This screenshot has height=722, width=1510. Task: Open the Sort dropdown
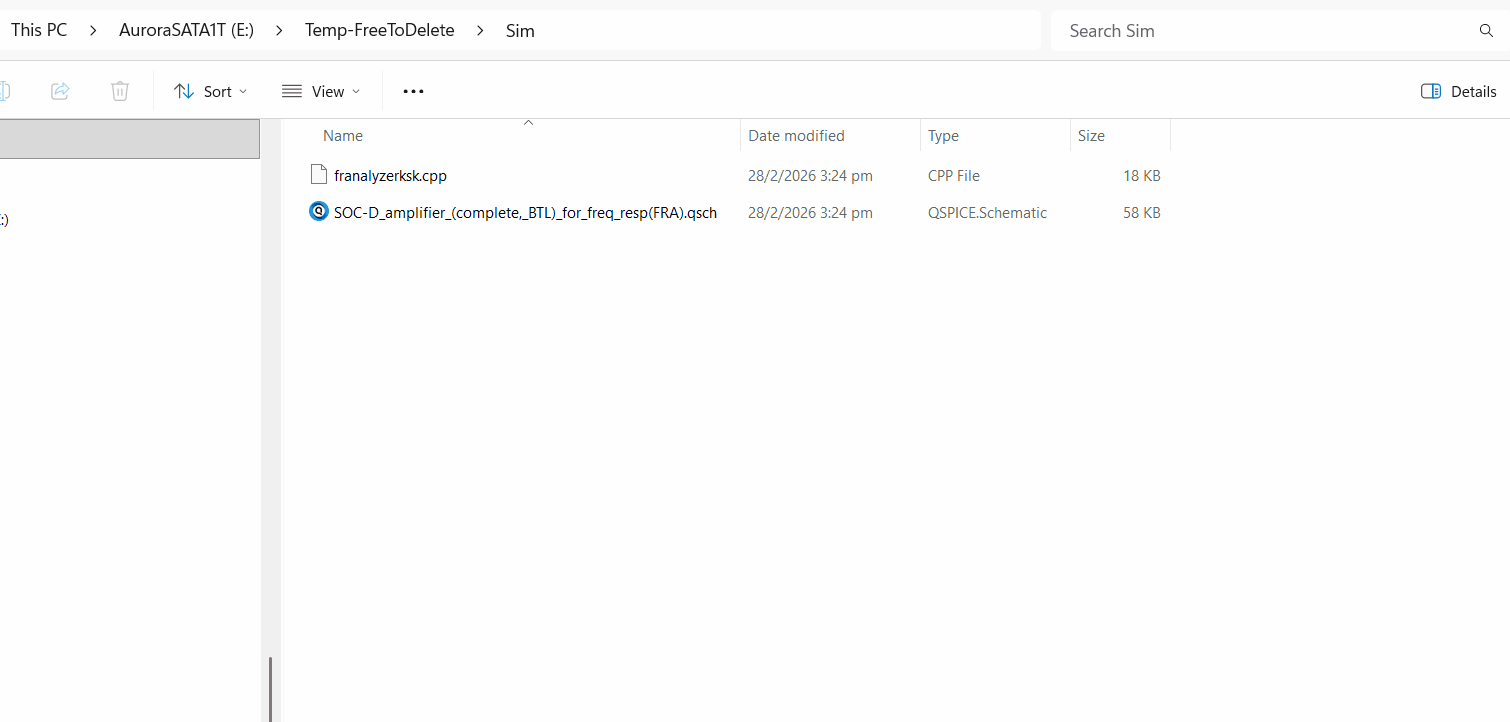pos(210,91)
